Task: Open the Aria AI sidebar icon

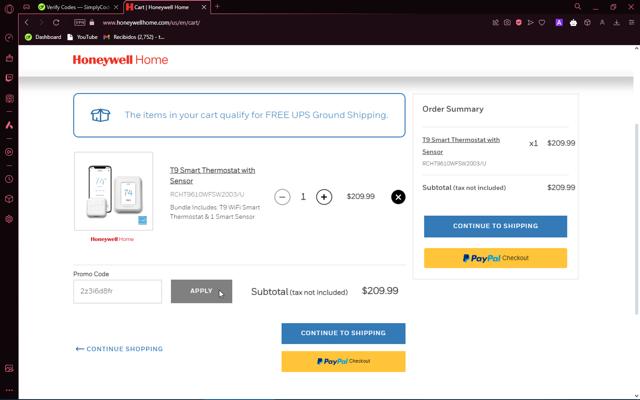Action: pos(9,125)
